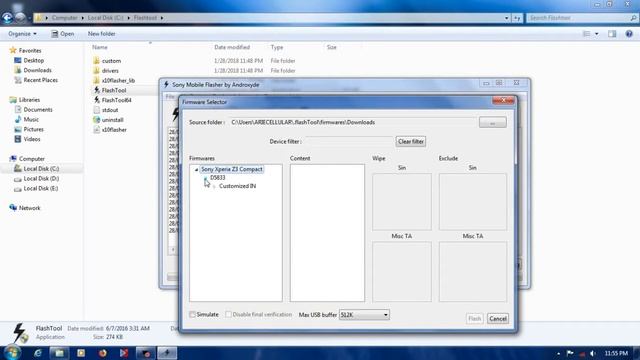Open the Max USB buffer dropdown

pyautogui.click(x=364, y=315)
